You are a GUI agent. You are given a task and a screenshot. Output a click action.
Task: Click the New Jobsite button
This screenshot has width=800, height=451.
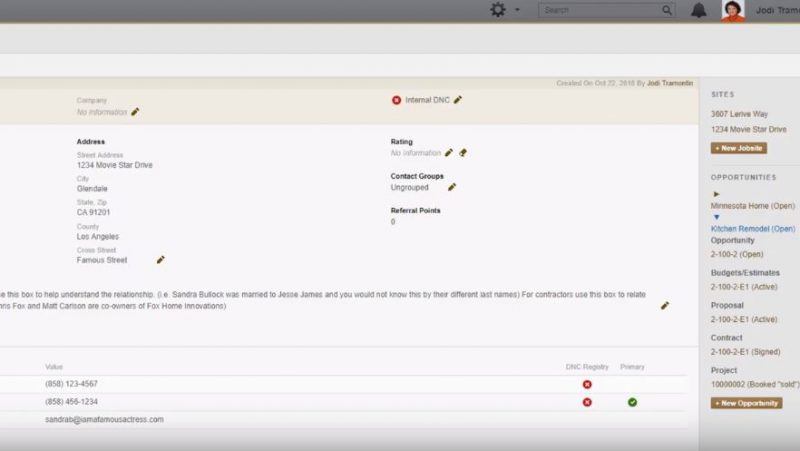click(x=739, y=148)
